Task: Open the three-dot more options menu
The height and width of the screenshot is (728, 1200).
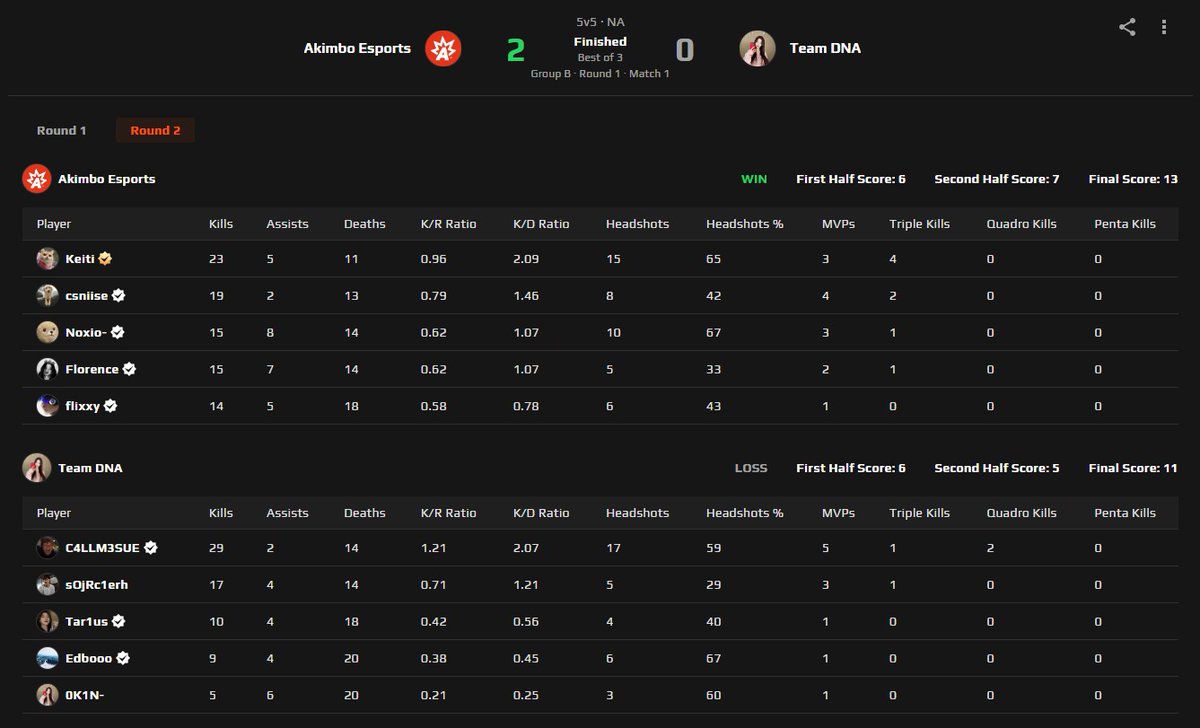Action: (1164, 27)
